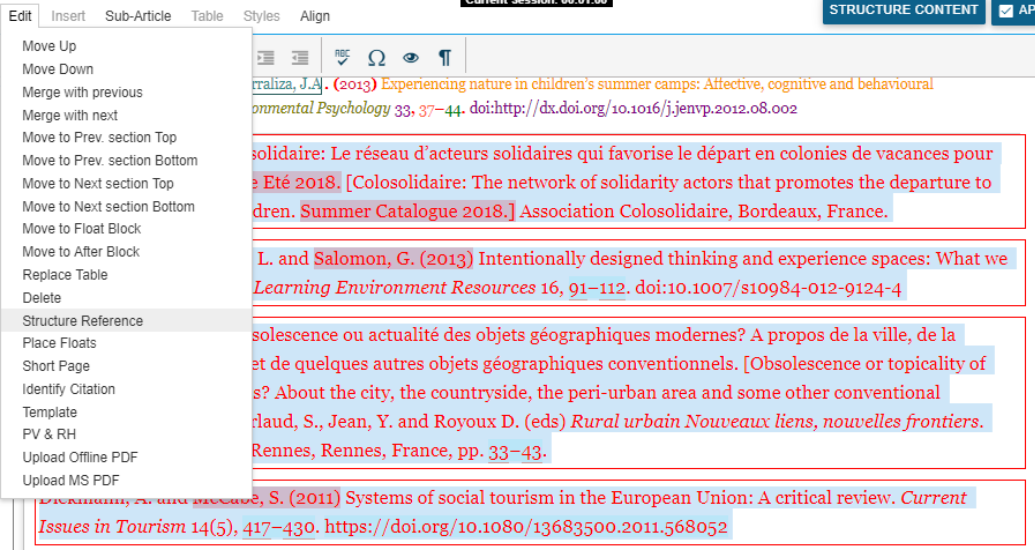The height and width of the screenshot is (559, 1035).
Task: Select Merge with next
Action: (x=126, y=115)
